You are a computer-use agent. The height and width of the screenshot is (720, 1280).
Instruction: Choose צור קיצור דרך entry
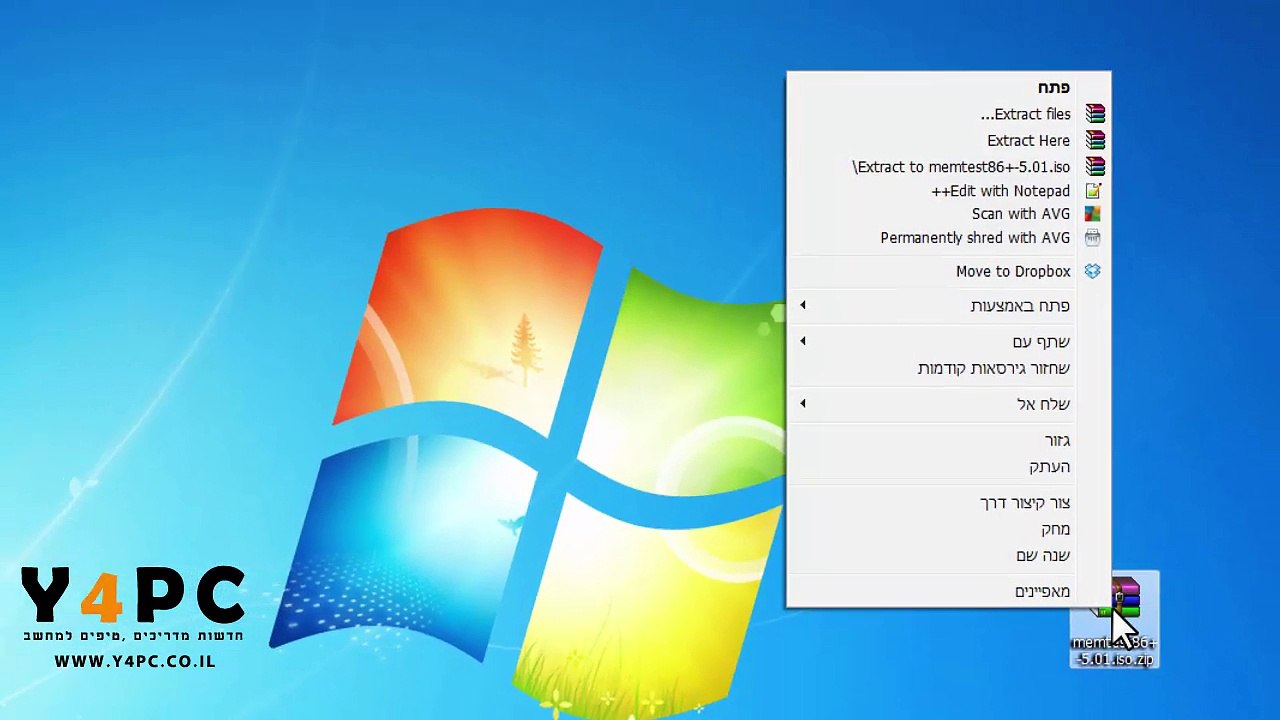pyautogui.click(x=949, y=502)
